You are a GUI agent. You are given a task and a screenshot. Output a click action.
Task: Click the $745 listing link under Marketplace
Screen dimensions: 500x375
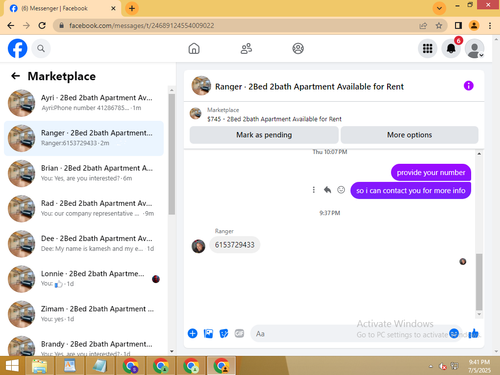point(274,119)
